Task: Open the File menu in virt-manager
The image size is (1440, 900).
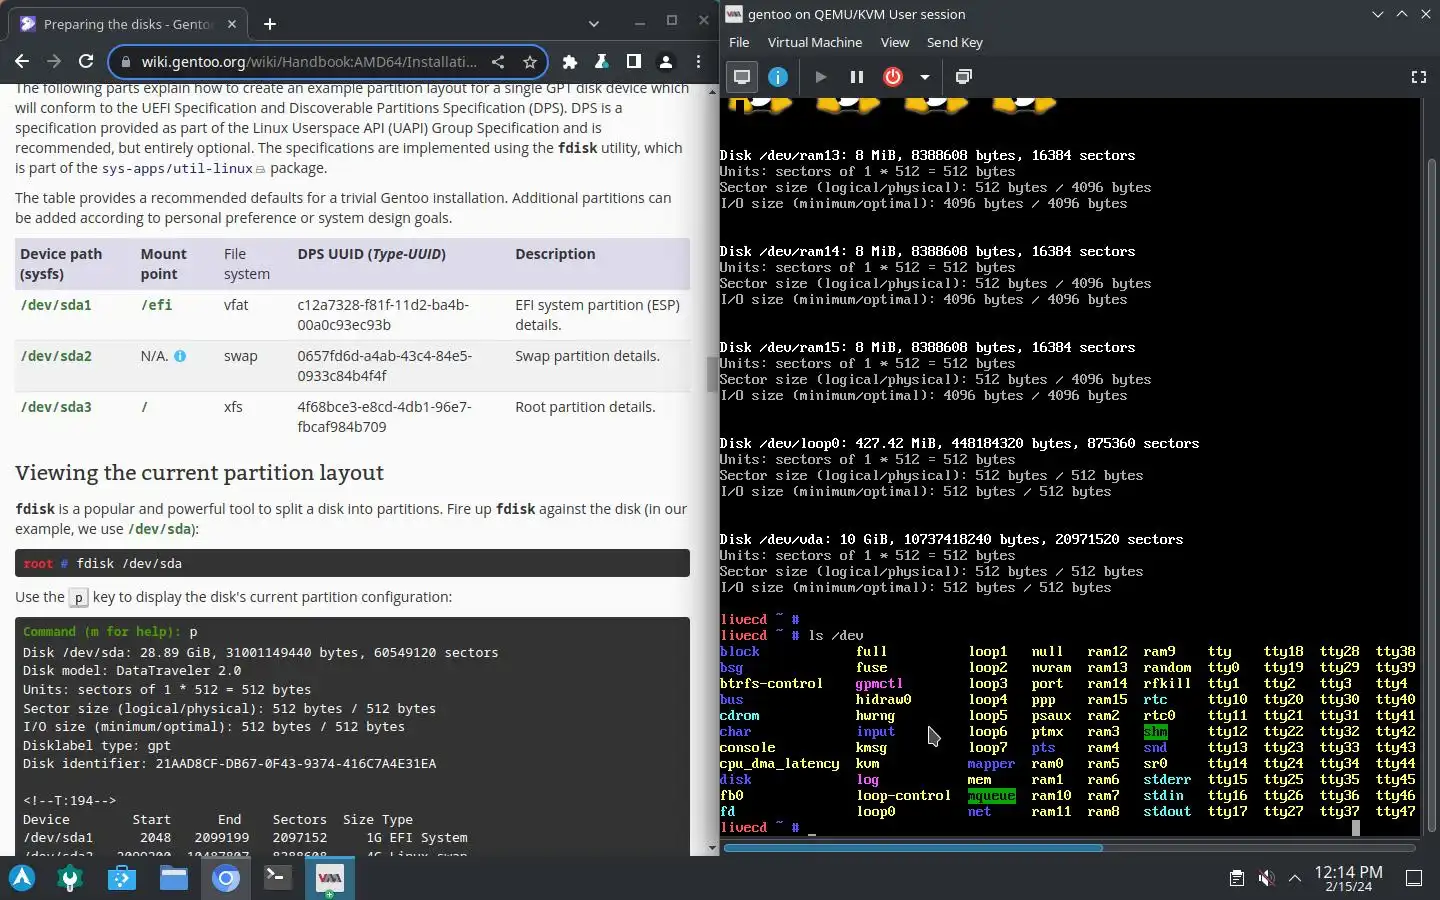Action: pos(739,42)
